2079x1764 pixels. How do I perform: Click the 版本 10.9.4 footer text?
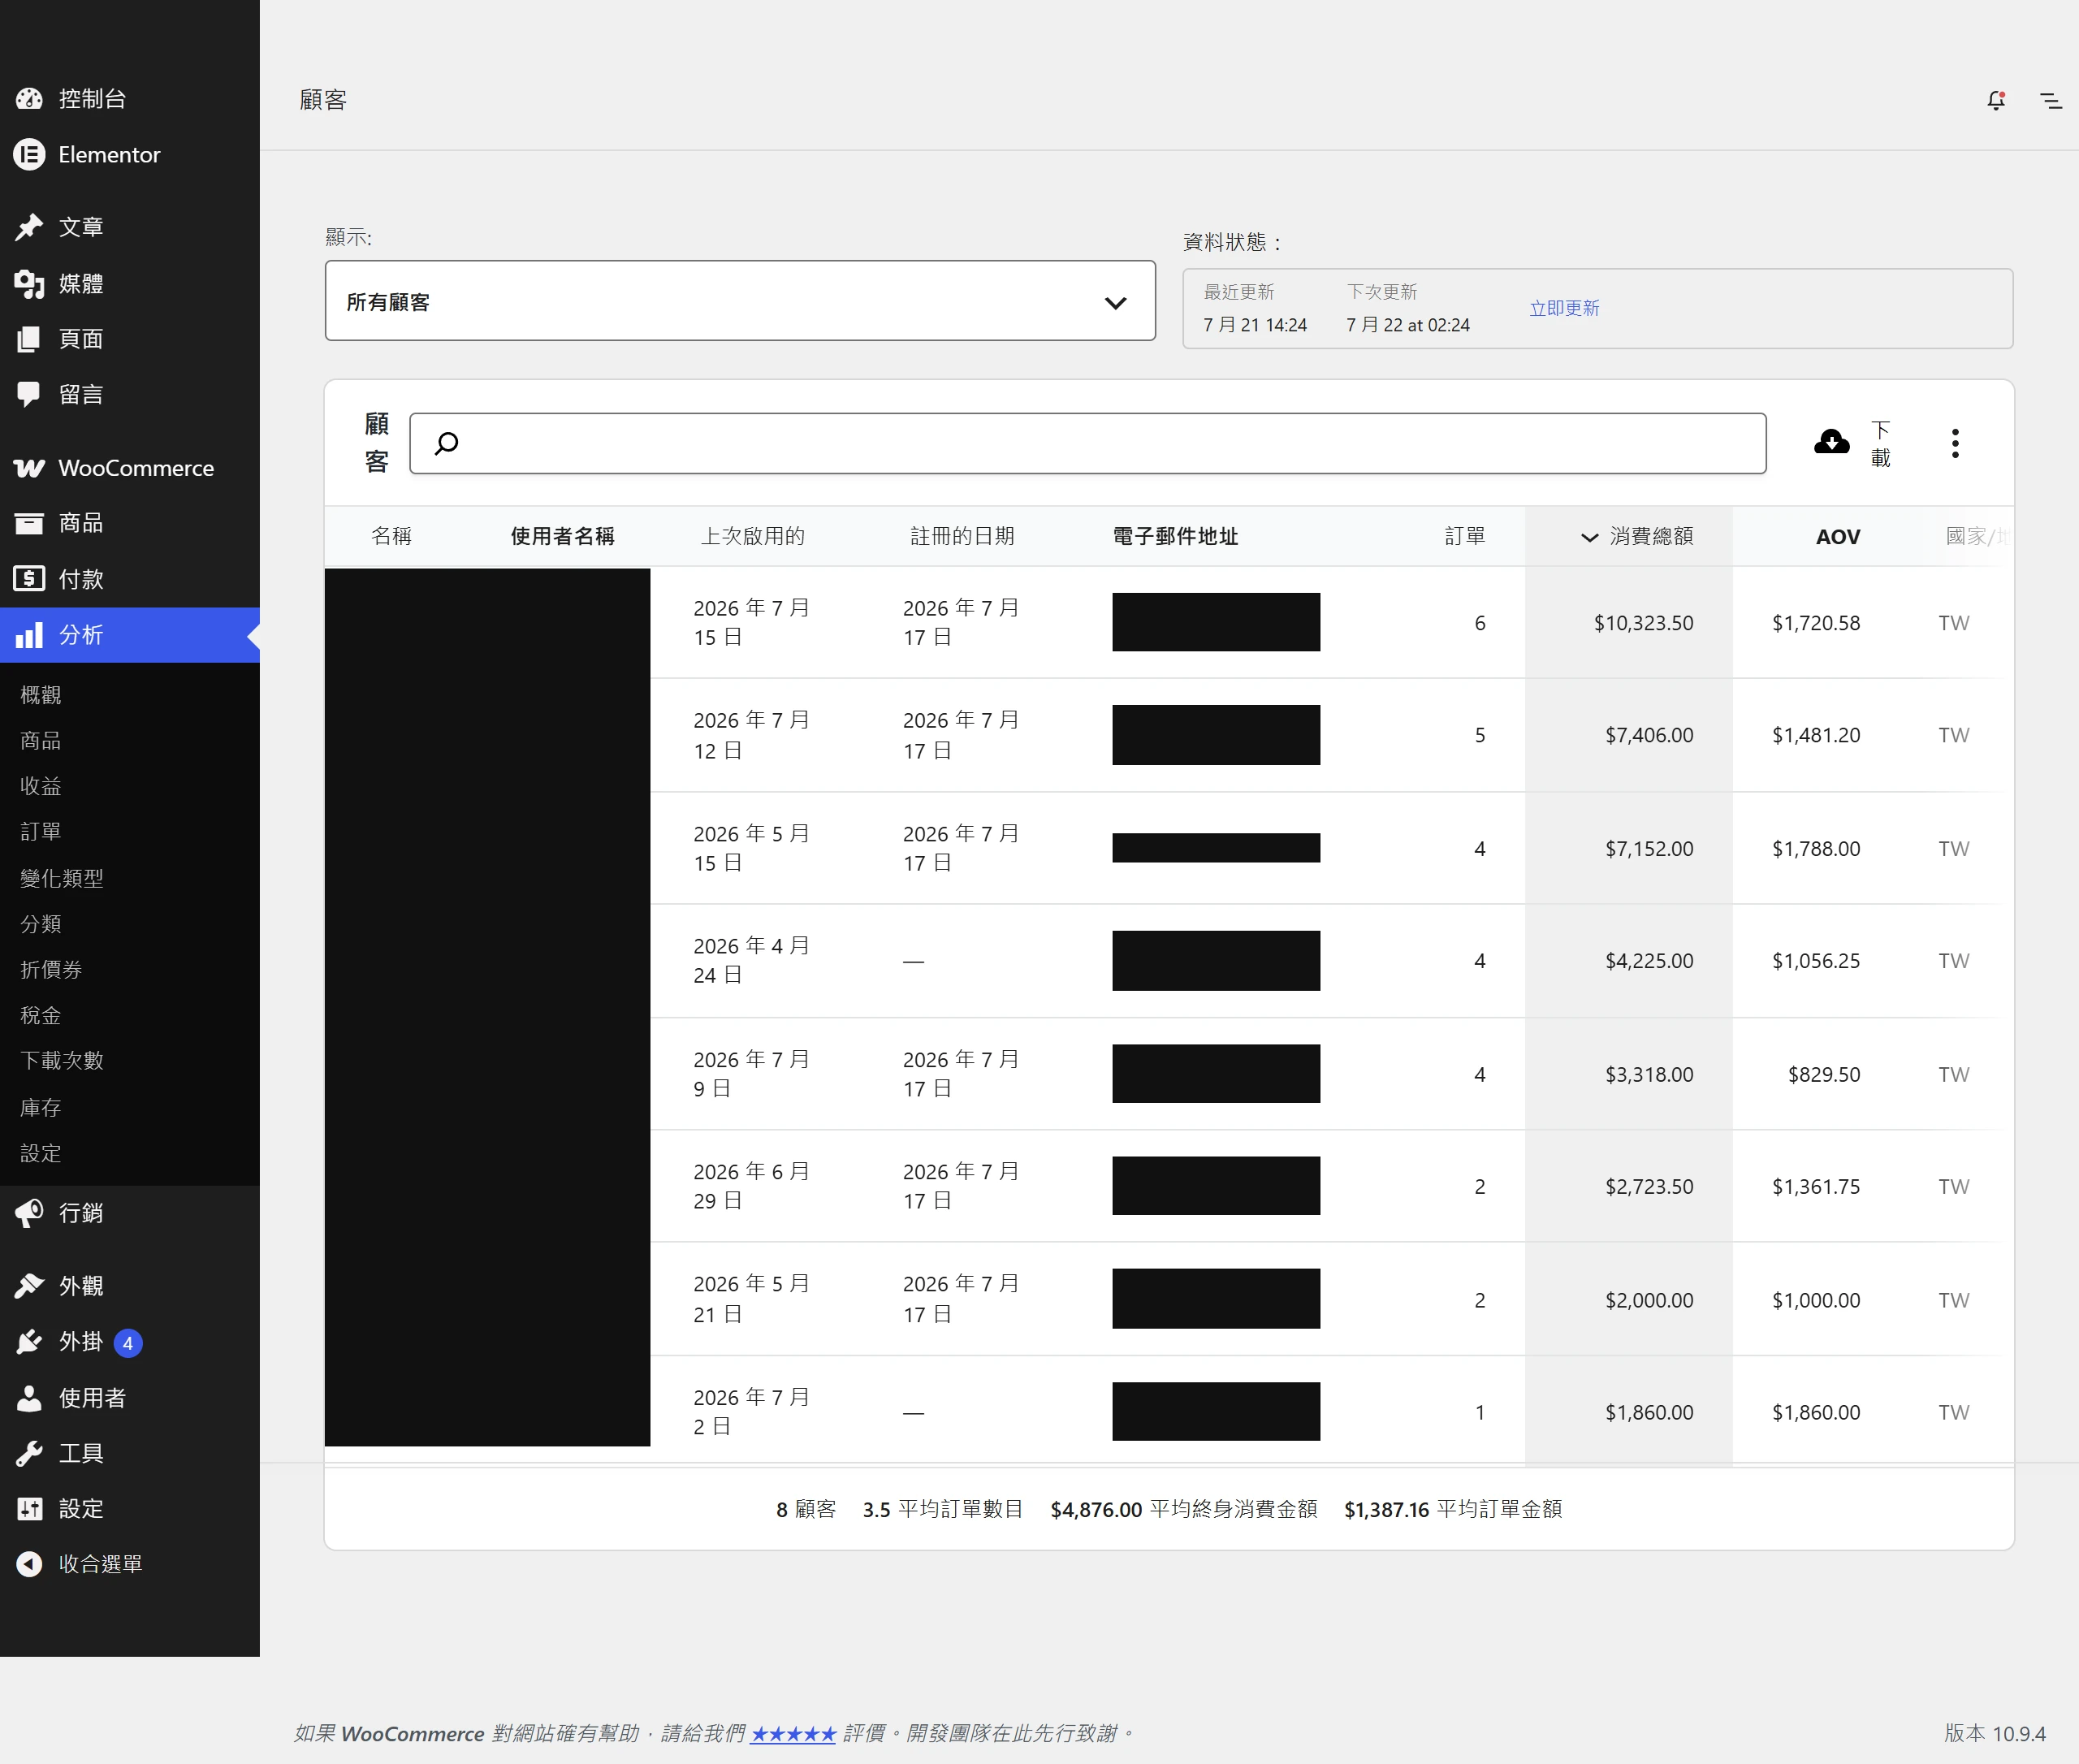click(x=1995, y=1733)
